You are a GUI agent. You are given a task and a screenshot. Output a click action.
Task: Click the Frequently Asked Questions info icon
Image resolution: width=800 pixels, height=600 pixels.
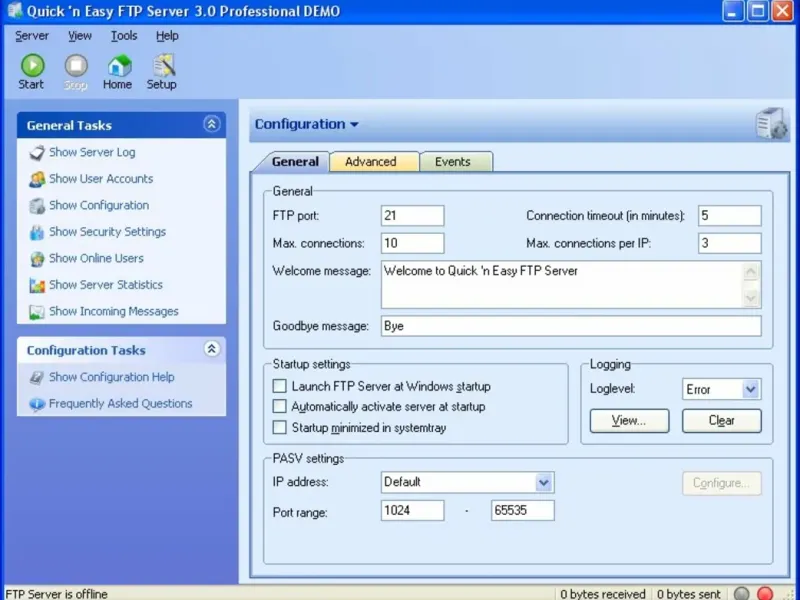[x=37, y=404]
